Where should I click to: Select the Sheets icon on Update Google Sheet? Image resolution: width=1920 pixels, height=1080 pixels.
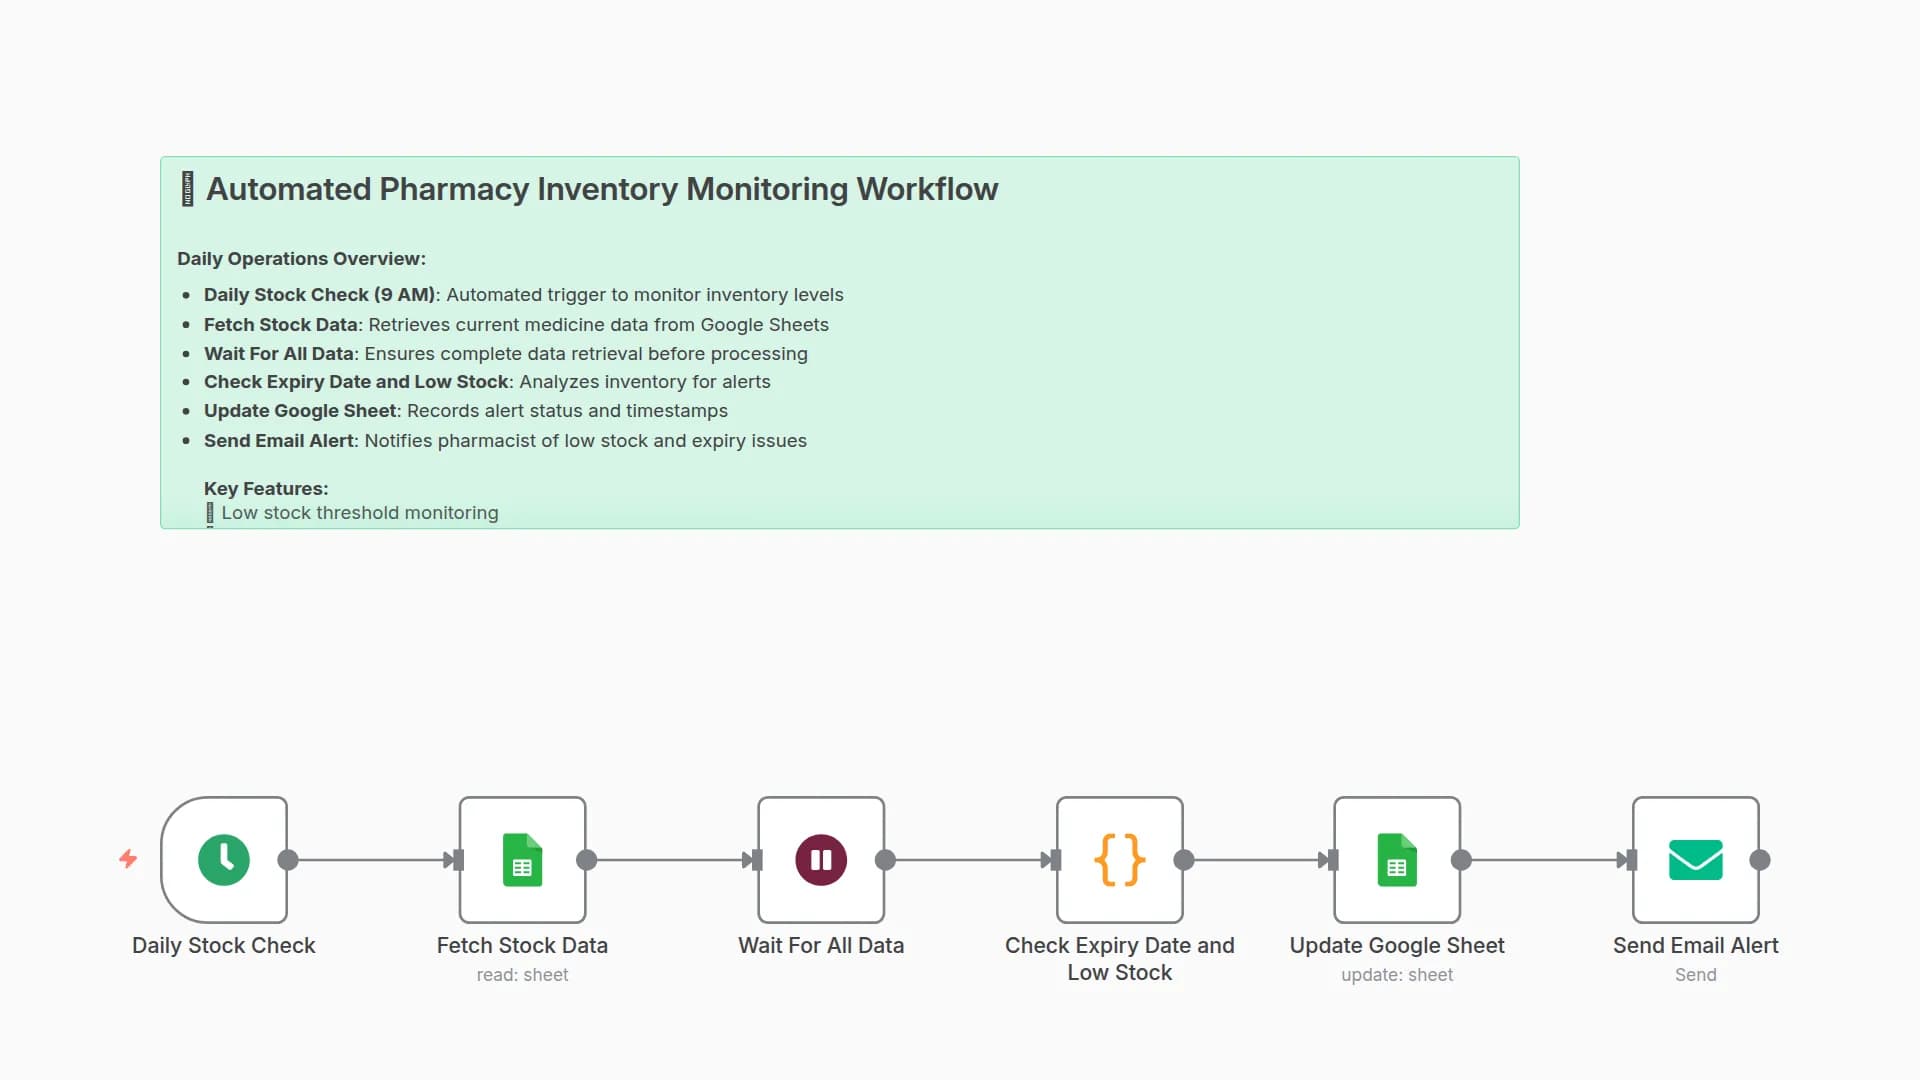pos(1396,859)
